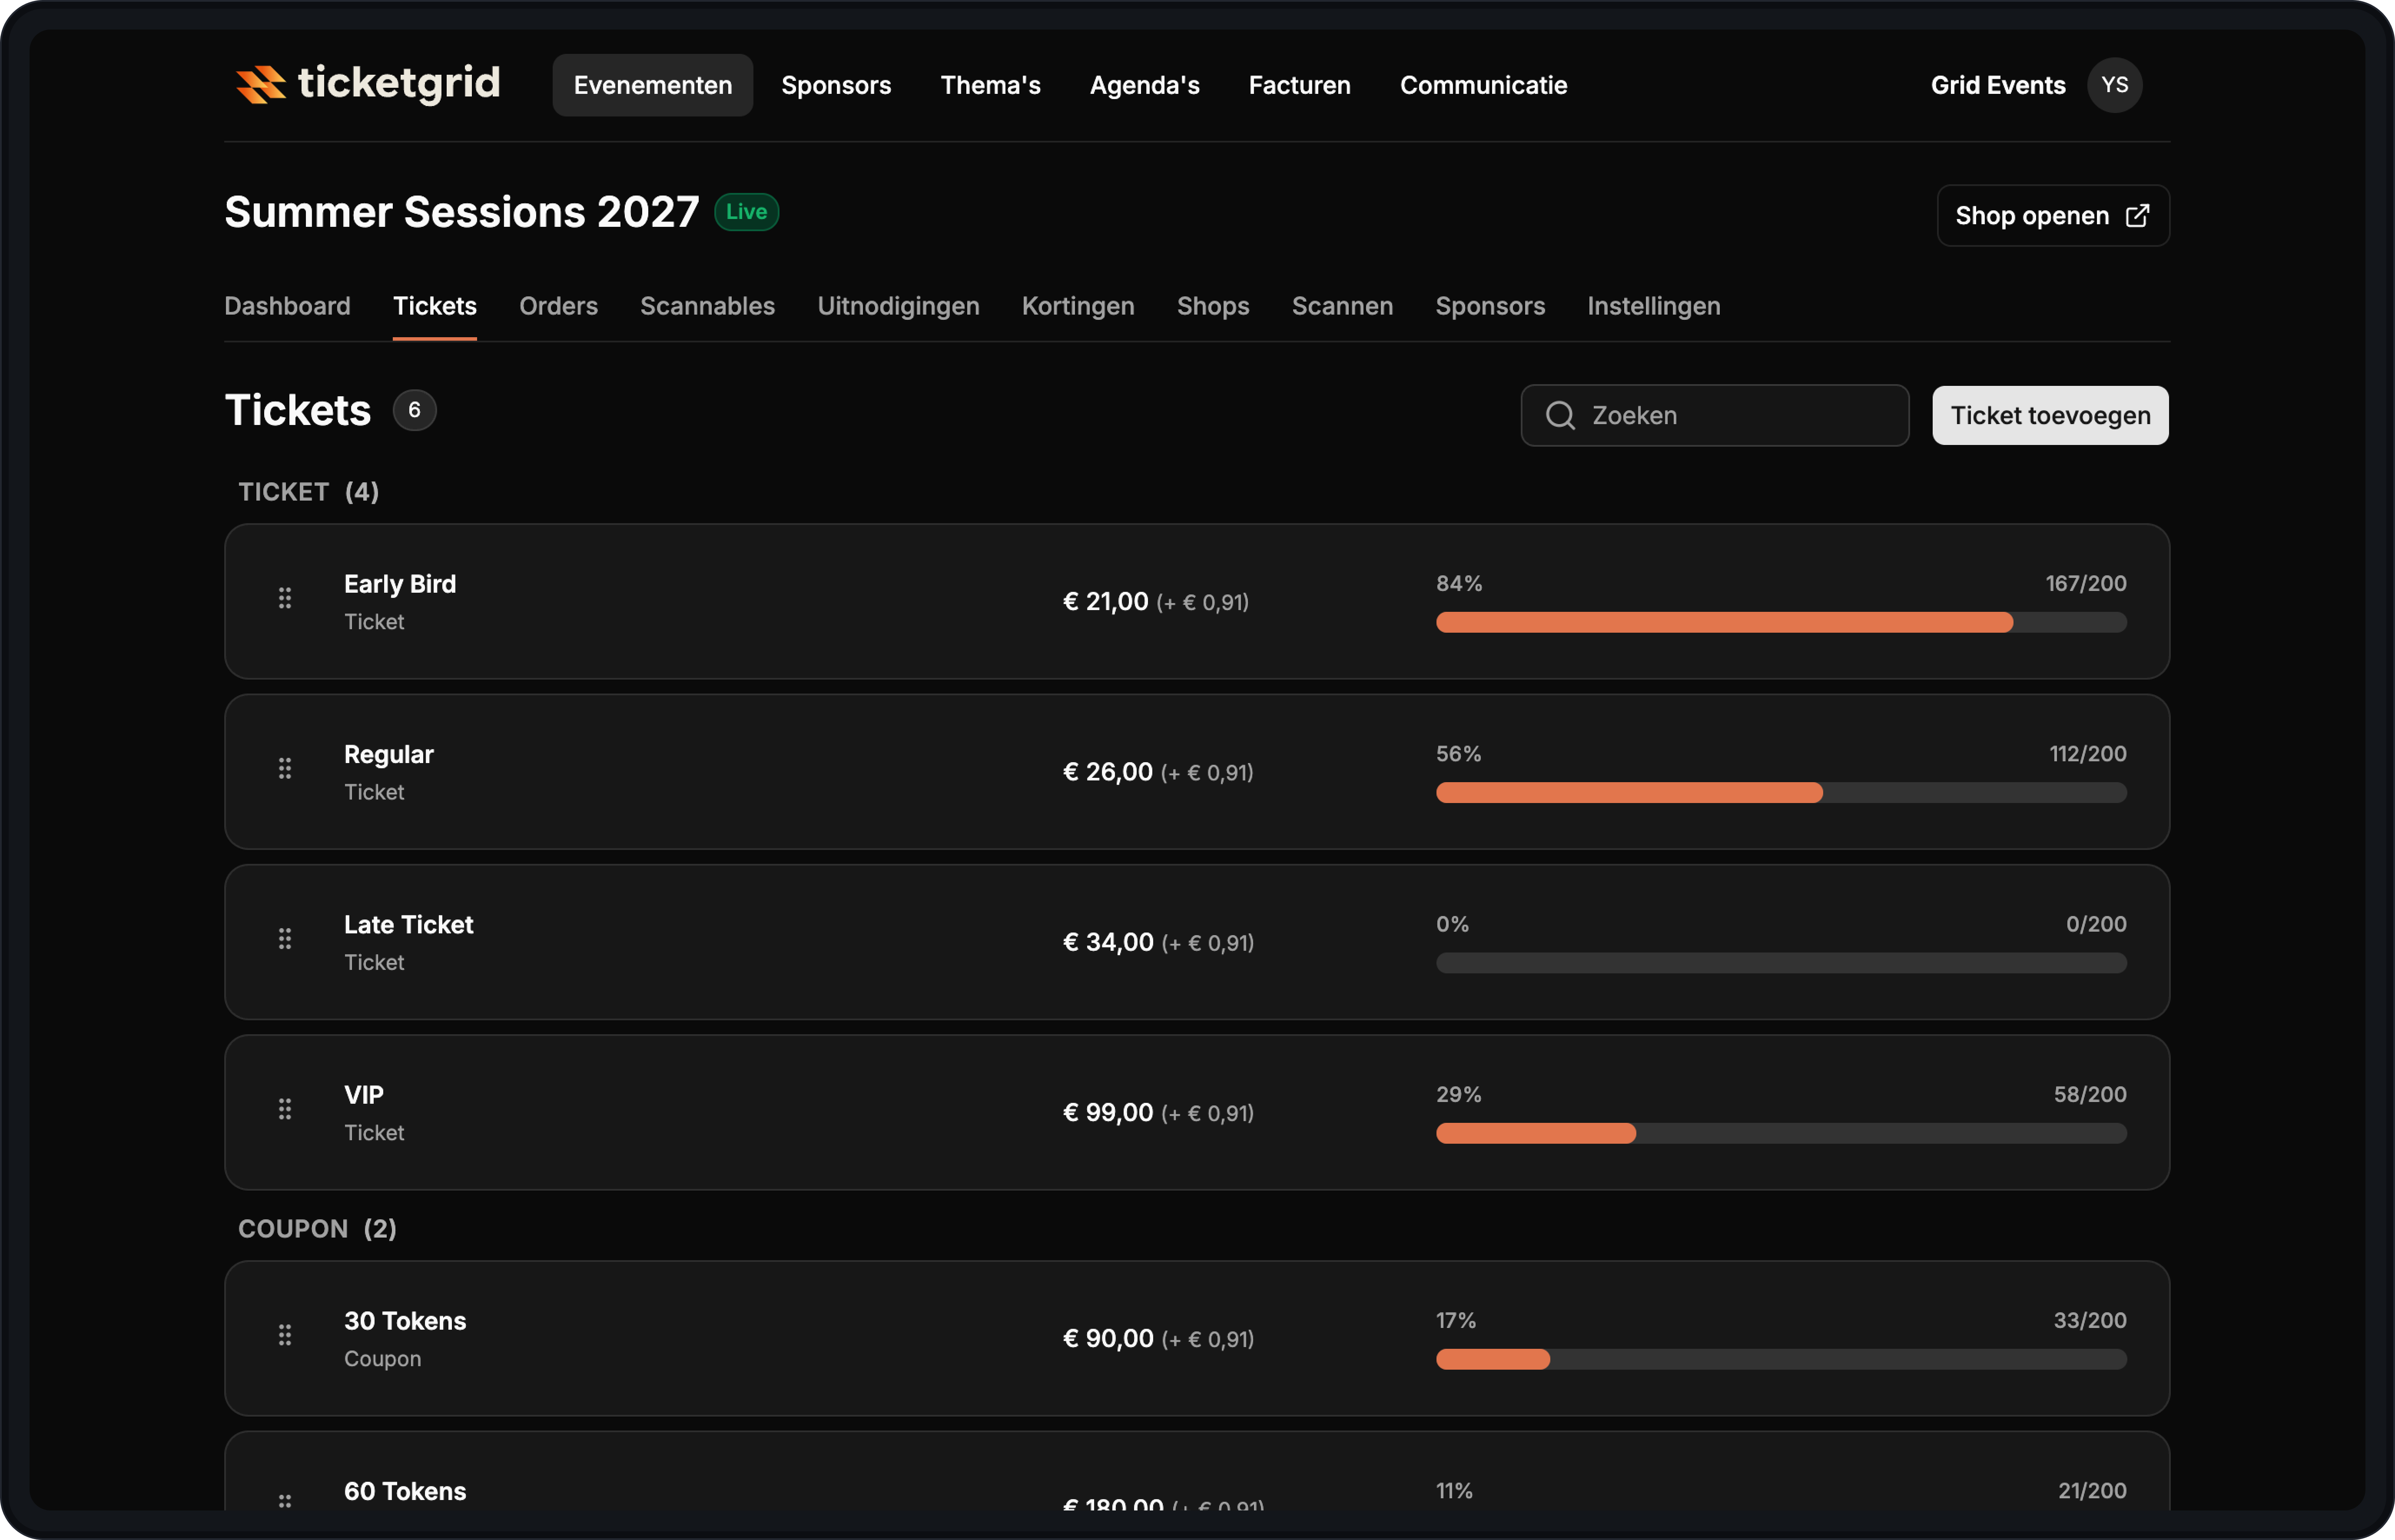Screen dimensions: 2395x1540
Task: Open the VIP ticket name
Action: pyautogui.click(x=364, y=1095)
